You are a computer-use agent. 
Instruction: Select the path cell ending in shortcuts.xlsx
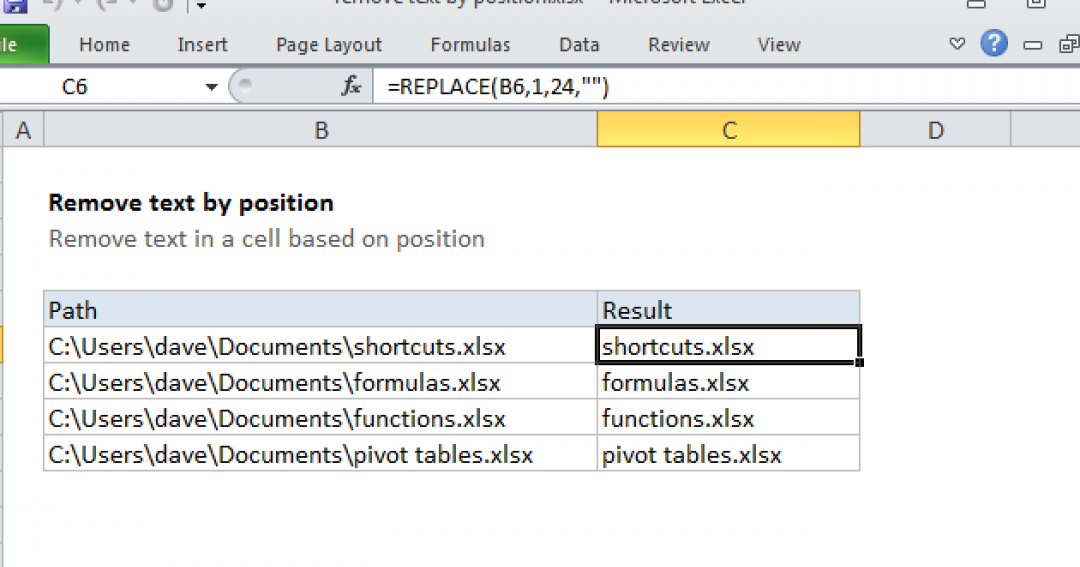click(x=321, y=345)
